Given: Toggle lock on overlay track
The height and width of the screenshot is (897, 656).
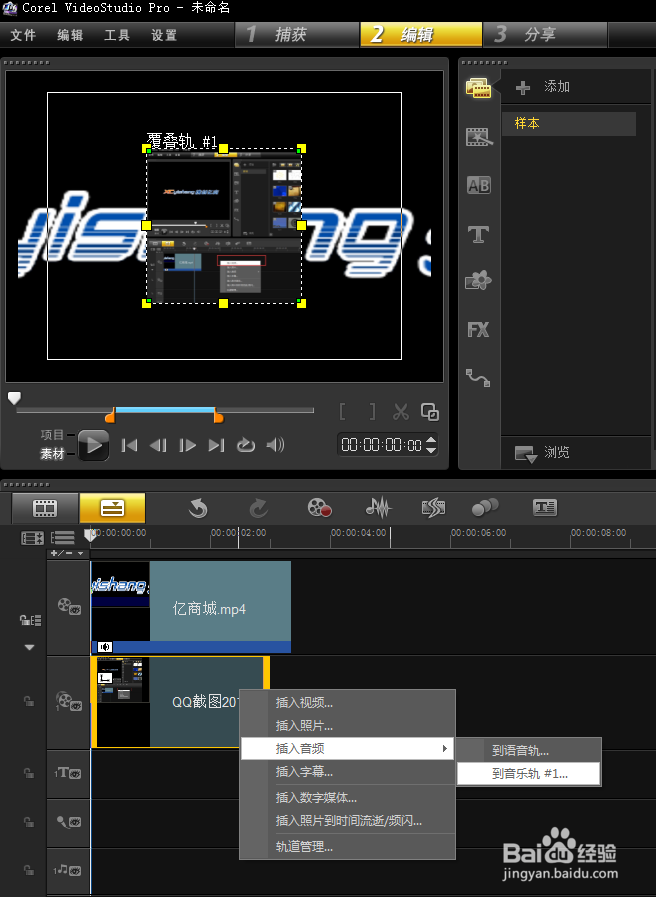Looking at the screenshot, I should pos(29,701).
